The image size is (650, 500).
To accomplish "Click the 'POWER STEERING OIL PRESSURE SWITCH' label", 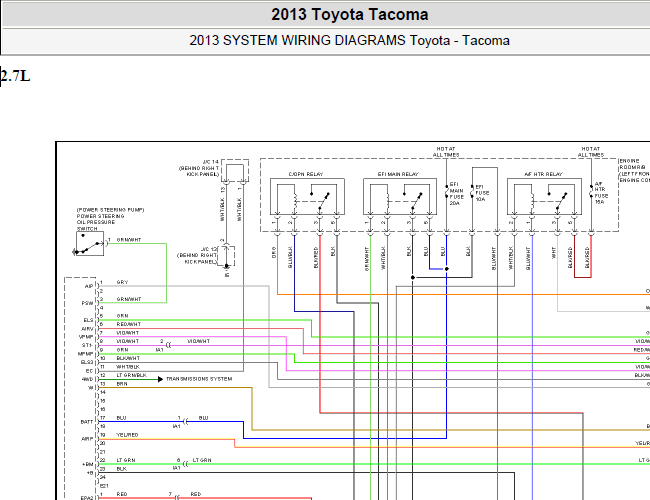I will click(100, 222).
